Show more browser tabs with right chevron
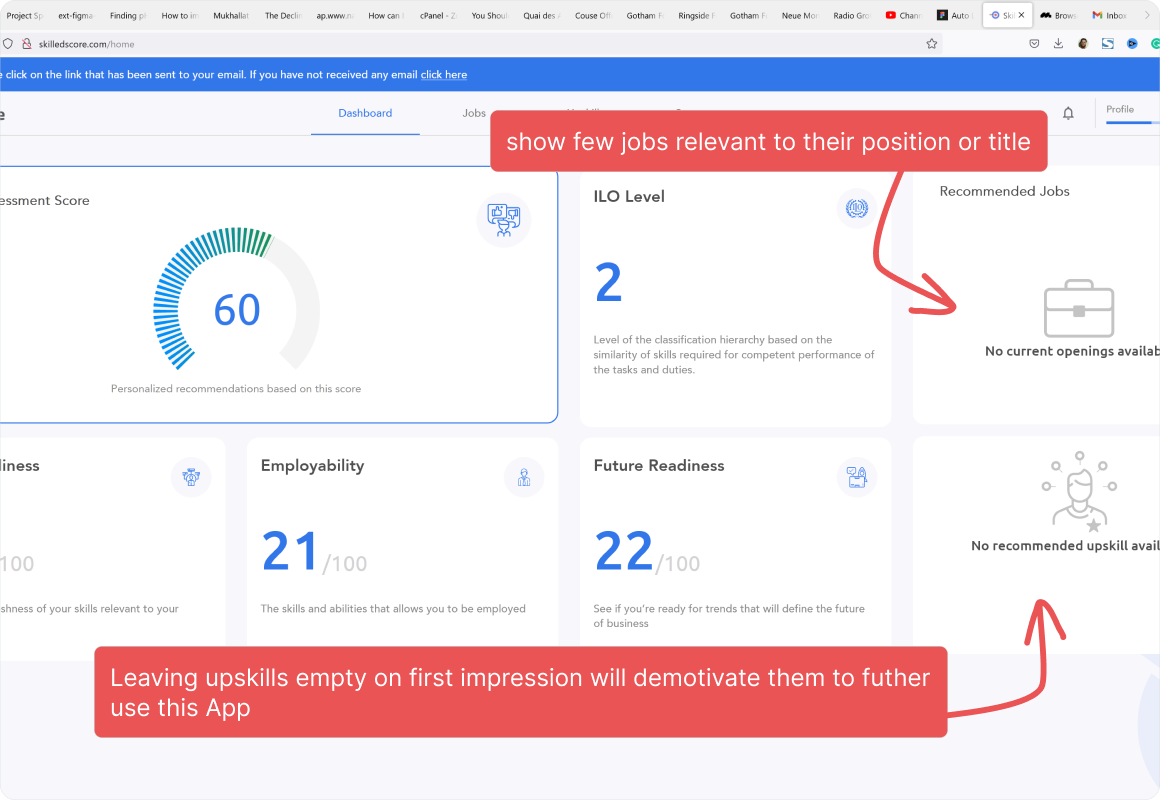The height and width of the screenshot is (800, 1160). click(1147, 15)
